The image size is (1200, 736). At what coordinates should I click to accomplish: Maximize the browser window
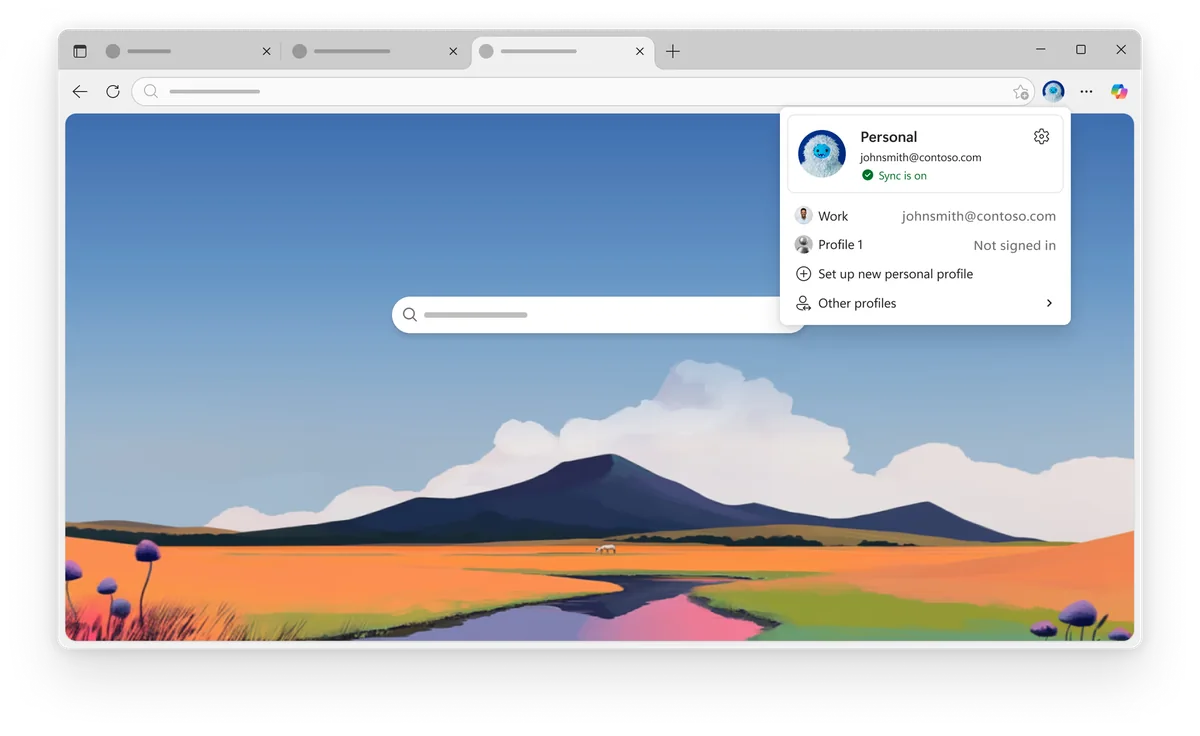[x=1081, y=50]
